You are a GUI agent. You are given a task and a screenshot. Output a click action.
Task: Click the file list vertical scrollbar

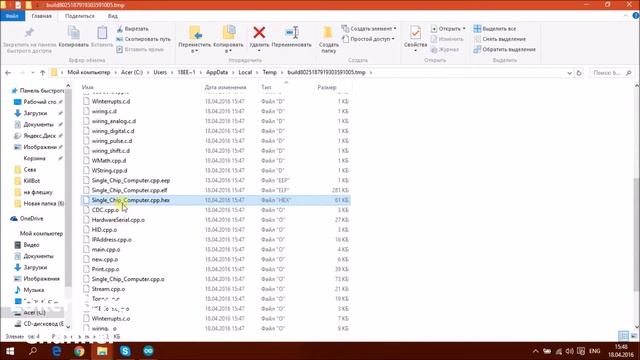(637, 234)
